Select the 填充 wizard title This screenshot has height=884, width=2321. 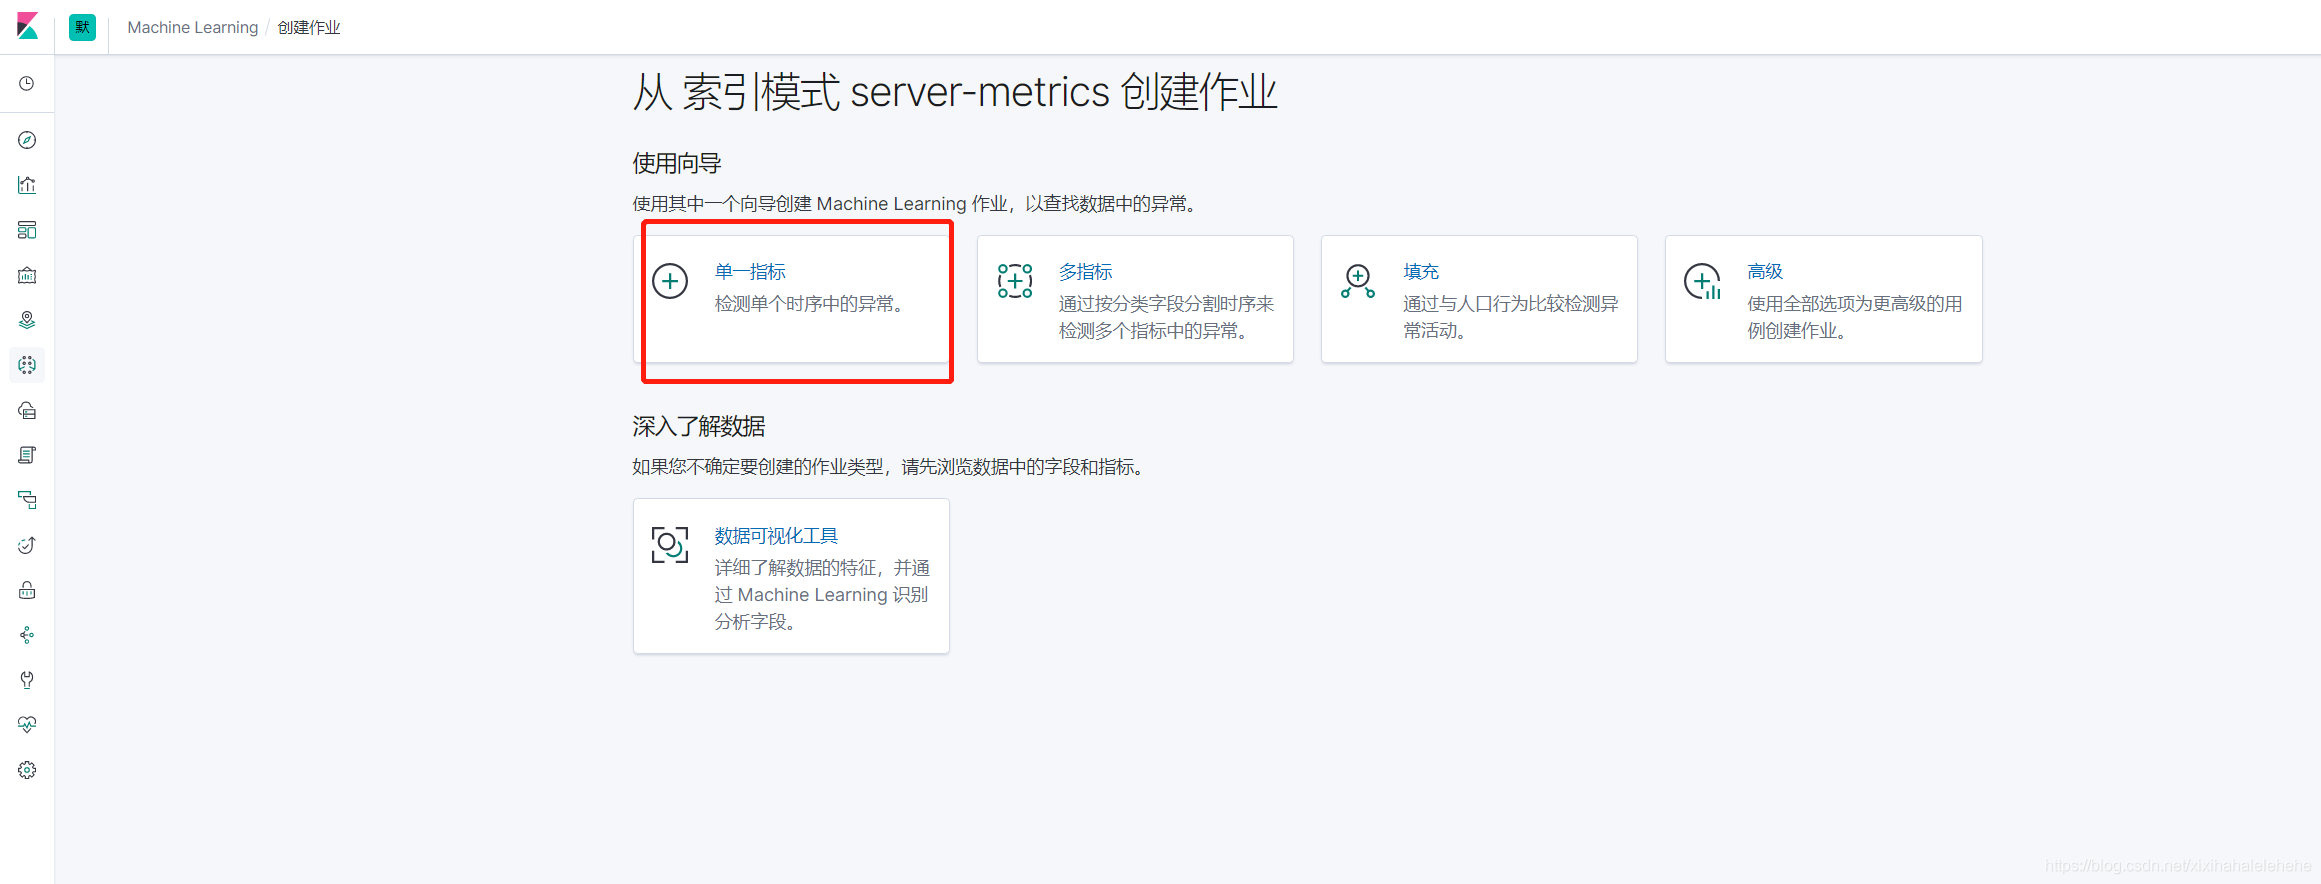coord(1421,272)
